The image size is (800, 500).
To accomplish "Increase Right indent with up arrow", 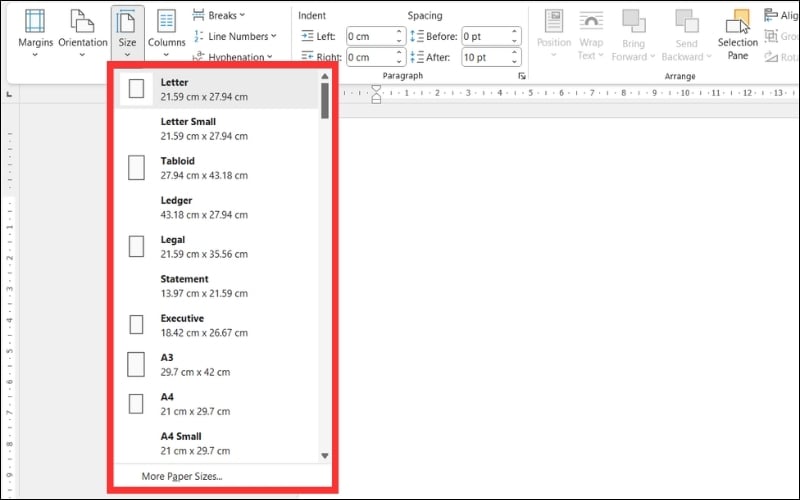I will click(x=399, y=53).
